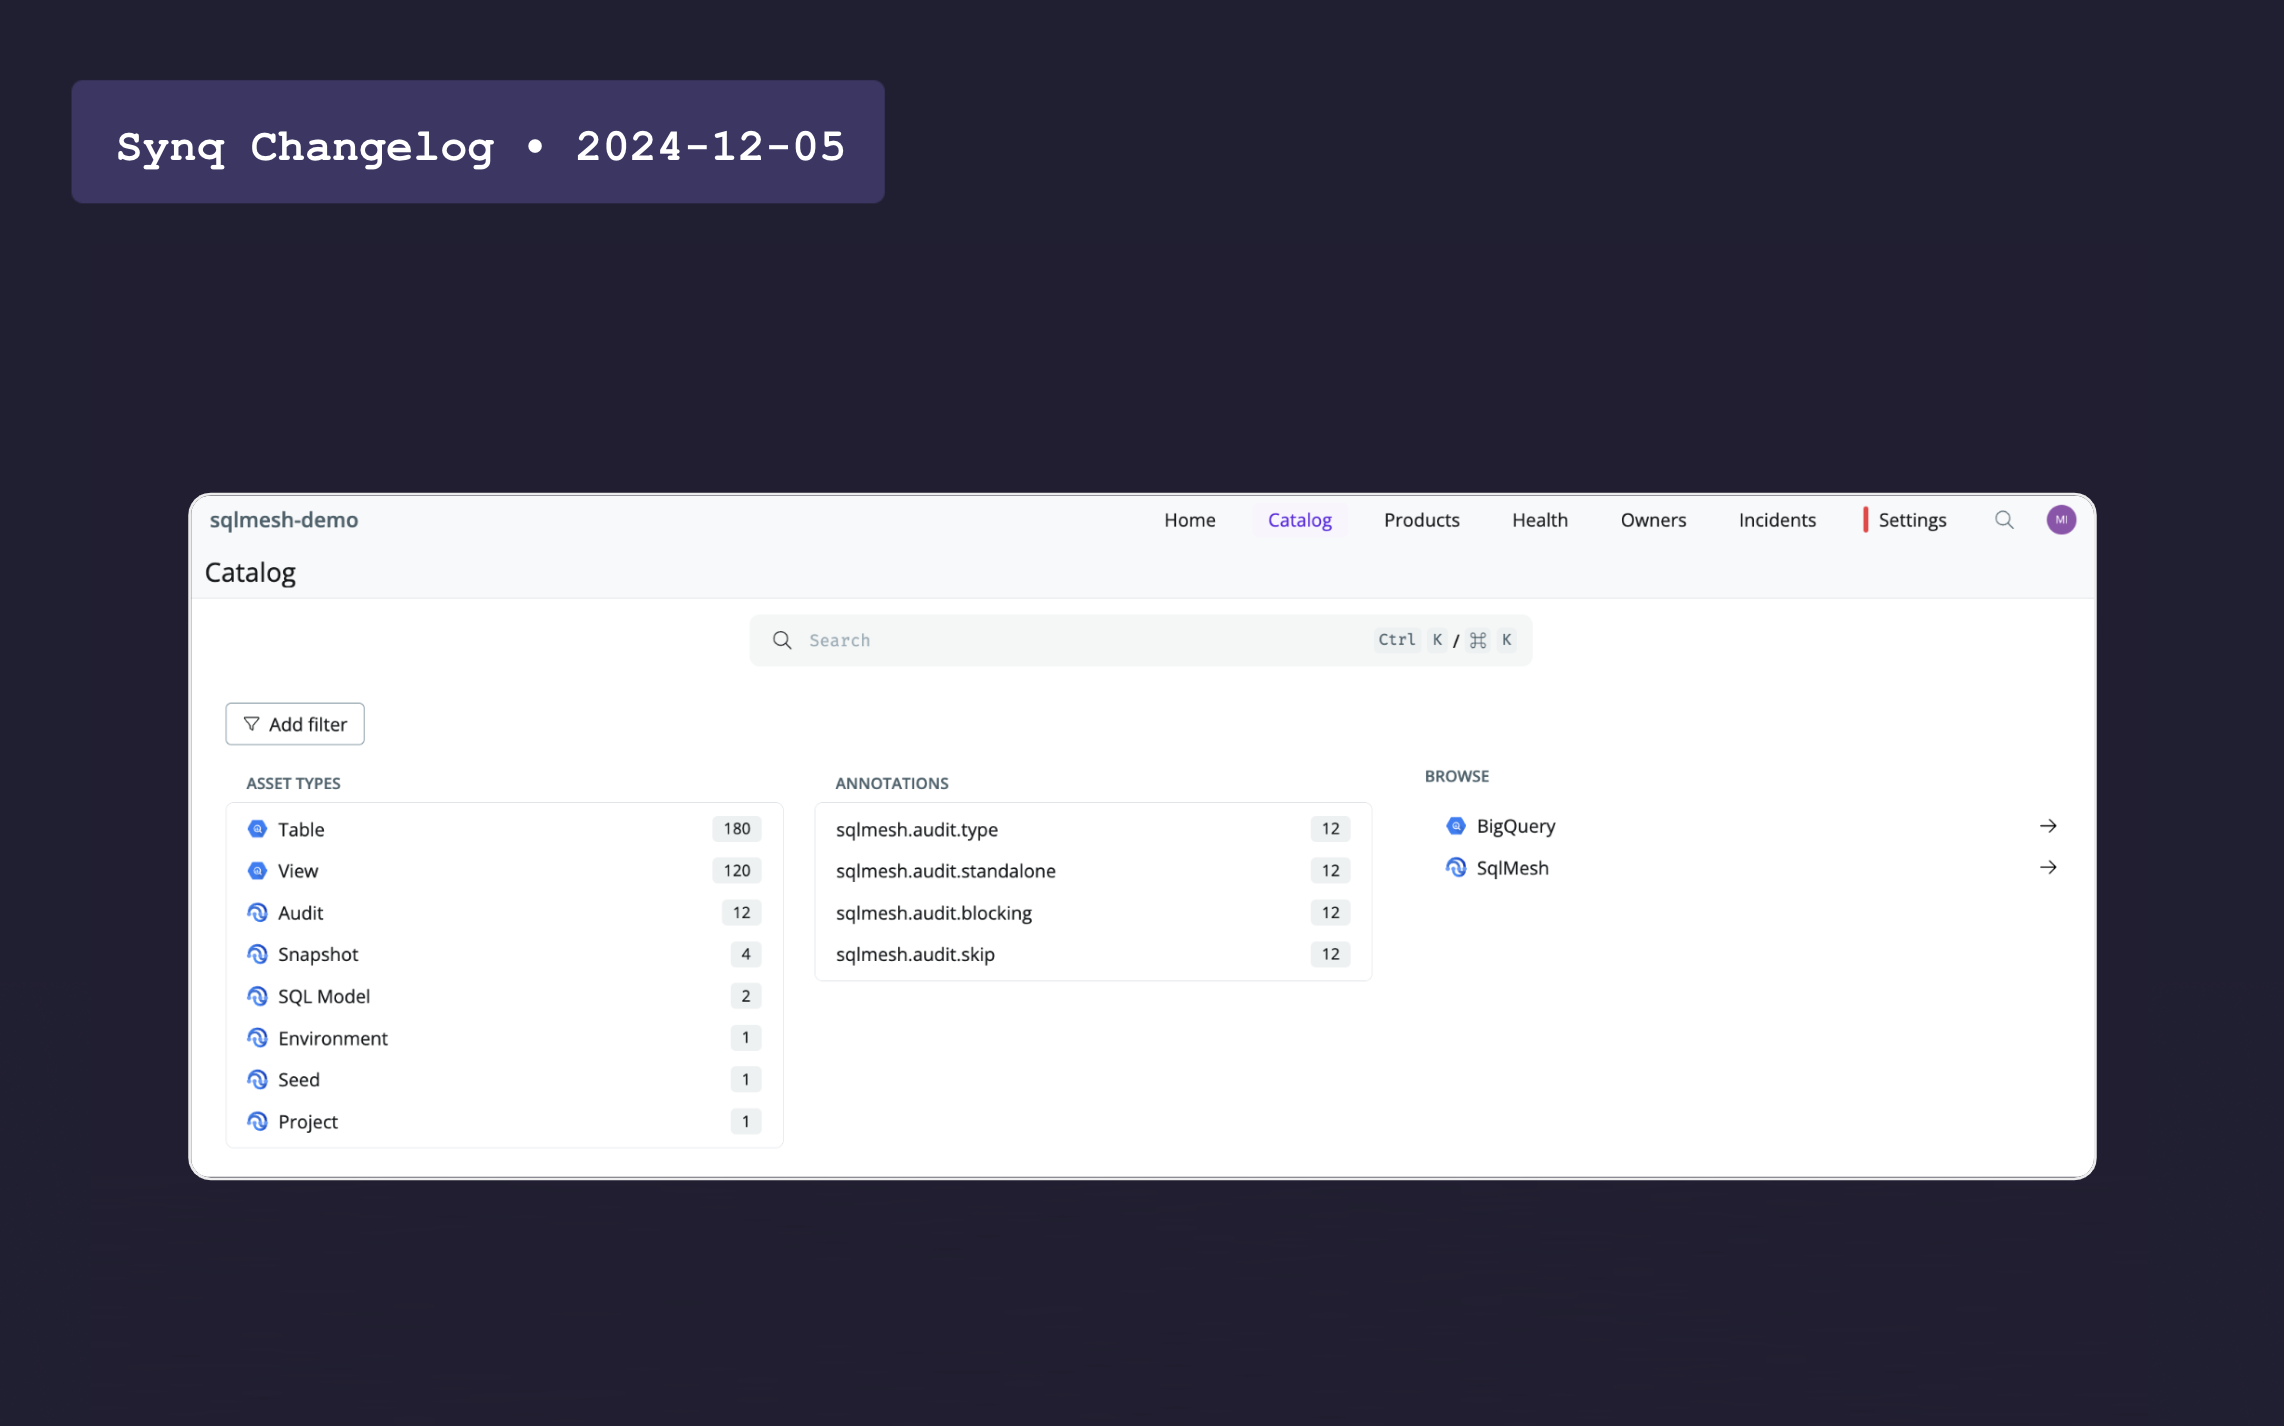Screen dimensions: 2284x1426
Task: Click the 12 count badge for Audit
Action: pyautogui.click(x=741, y=913)
